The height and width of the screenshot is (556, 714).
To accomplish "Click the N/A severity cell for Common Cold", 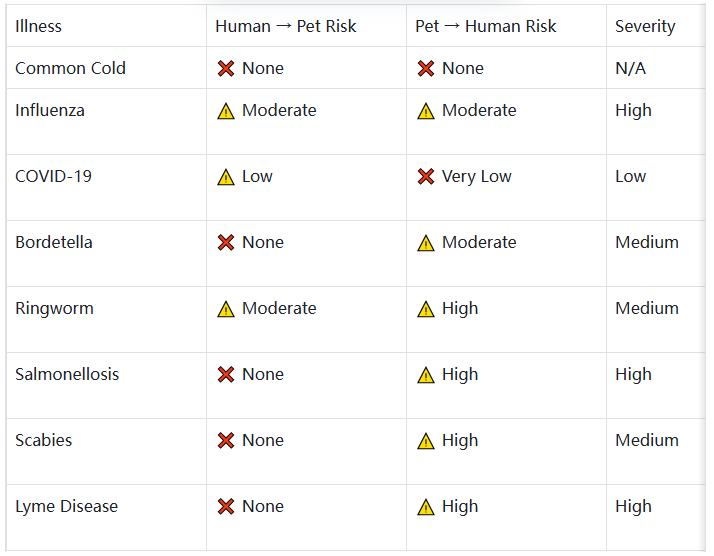I will pos(630,68).
